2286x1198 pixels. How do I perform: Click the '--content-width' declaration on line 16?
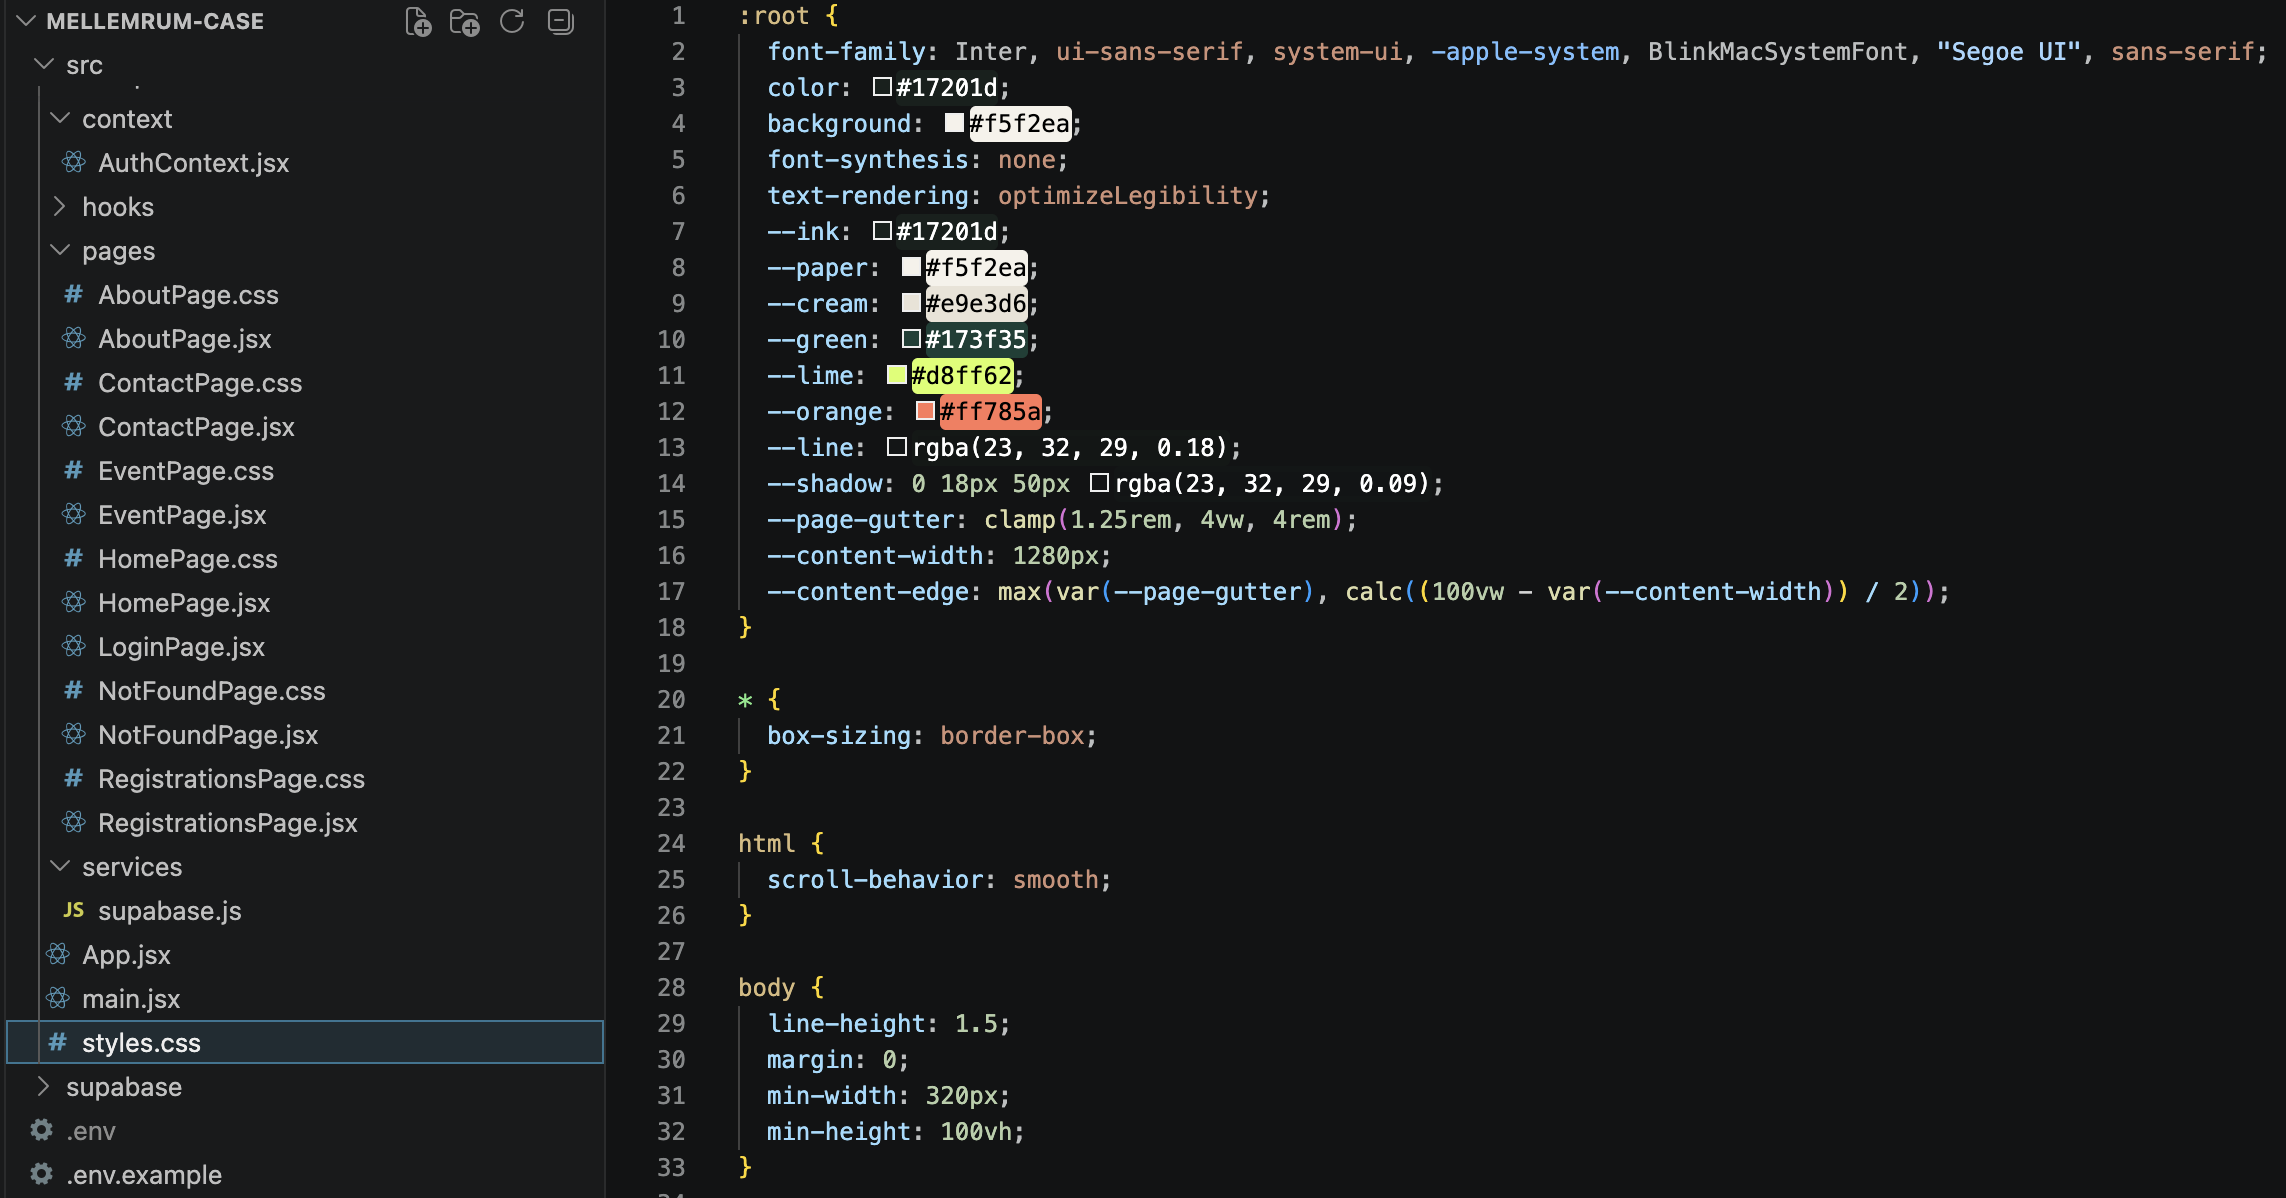pyautogui.click(x=939, y=555)
